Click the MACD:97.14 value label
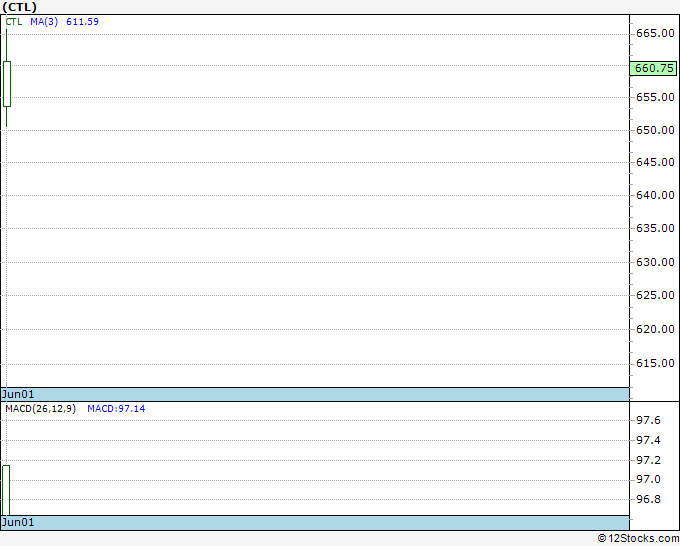This screenshot has height=546, width=680. click(116, 409)
